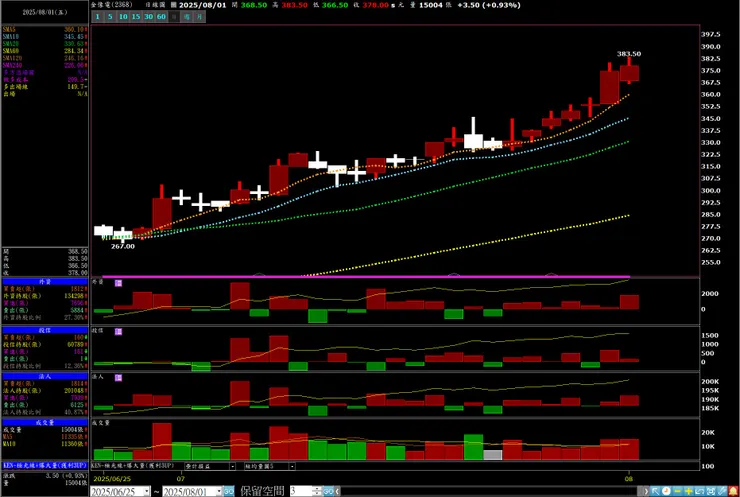
Task: Open the 短均量圖5 indicator dropdown
Action: [292, 466]
